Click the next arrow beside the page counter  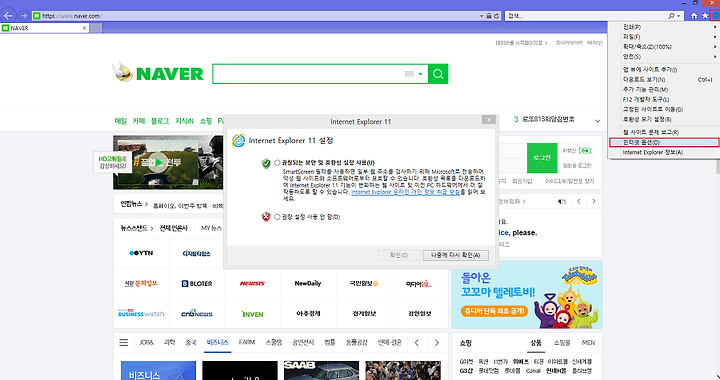click(594, 201)
